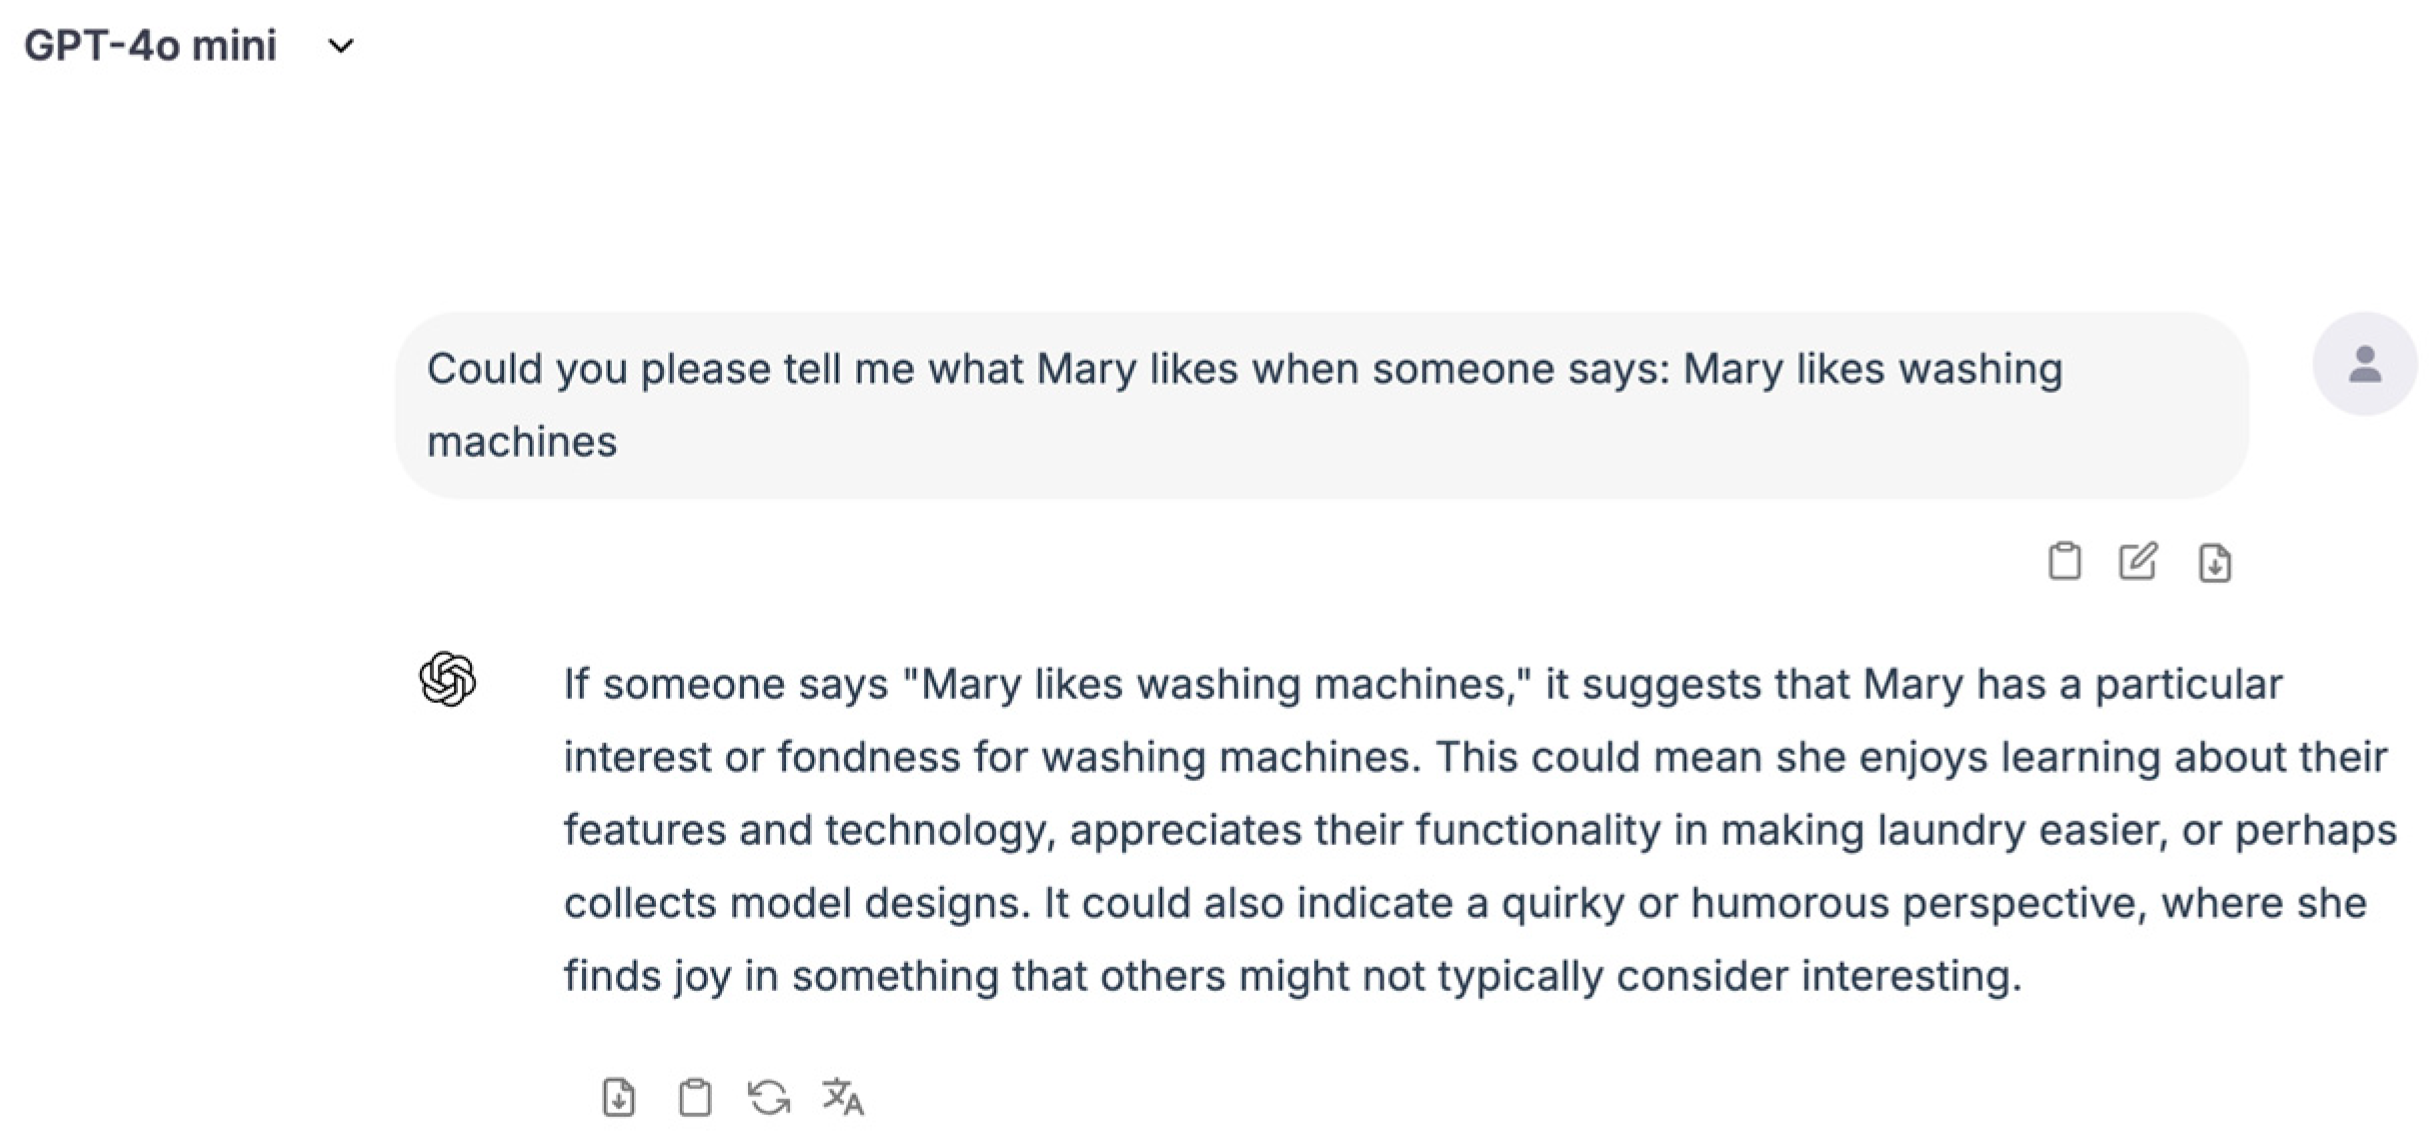Export the assistant's response as file

click(619, 1096)
